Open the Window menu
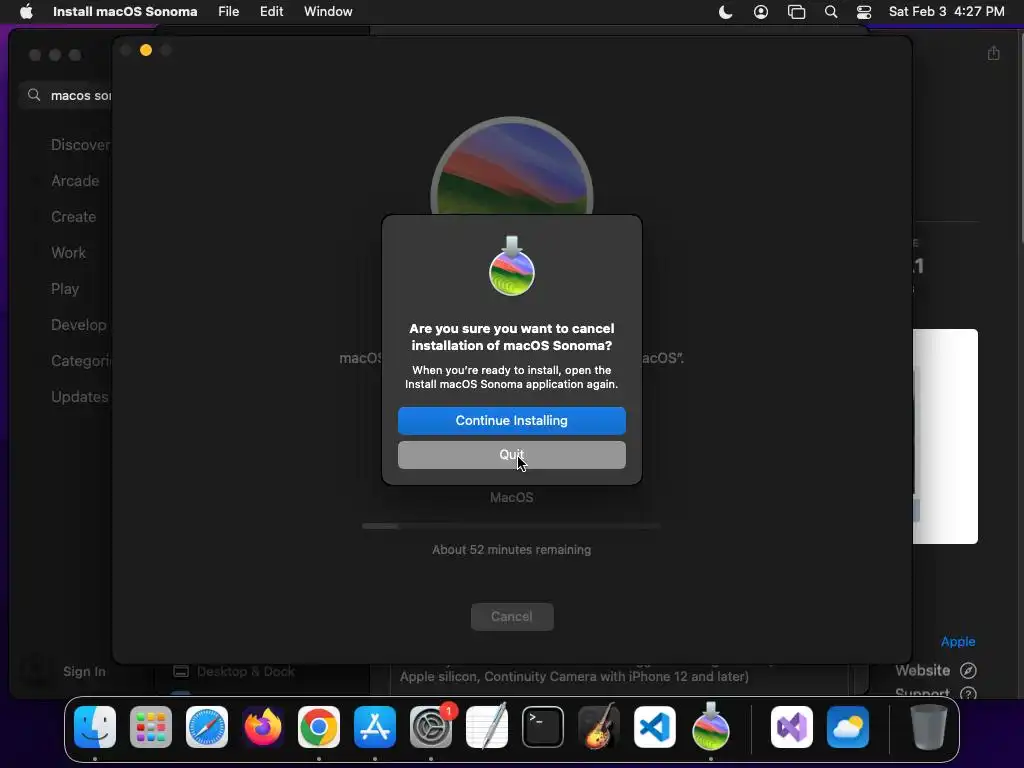The height and width of the screenshot is (768, 1024). pyautogui.click(x=328, y=12)
